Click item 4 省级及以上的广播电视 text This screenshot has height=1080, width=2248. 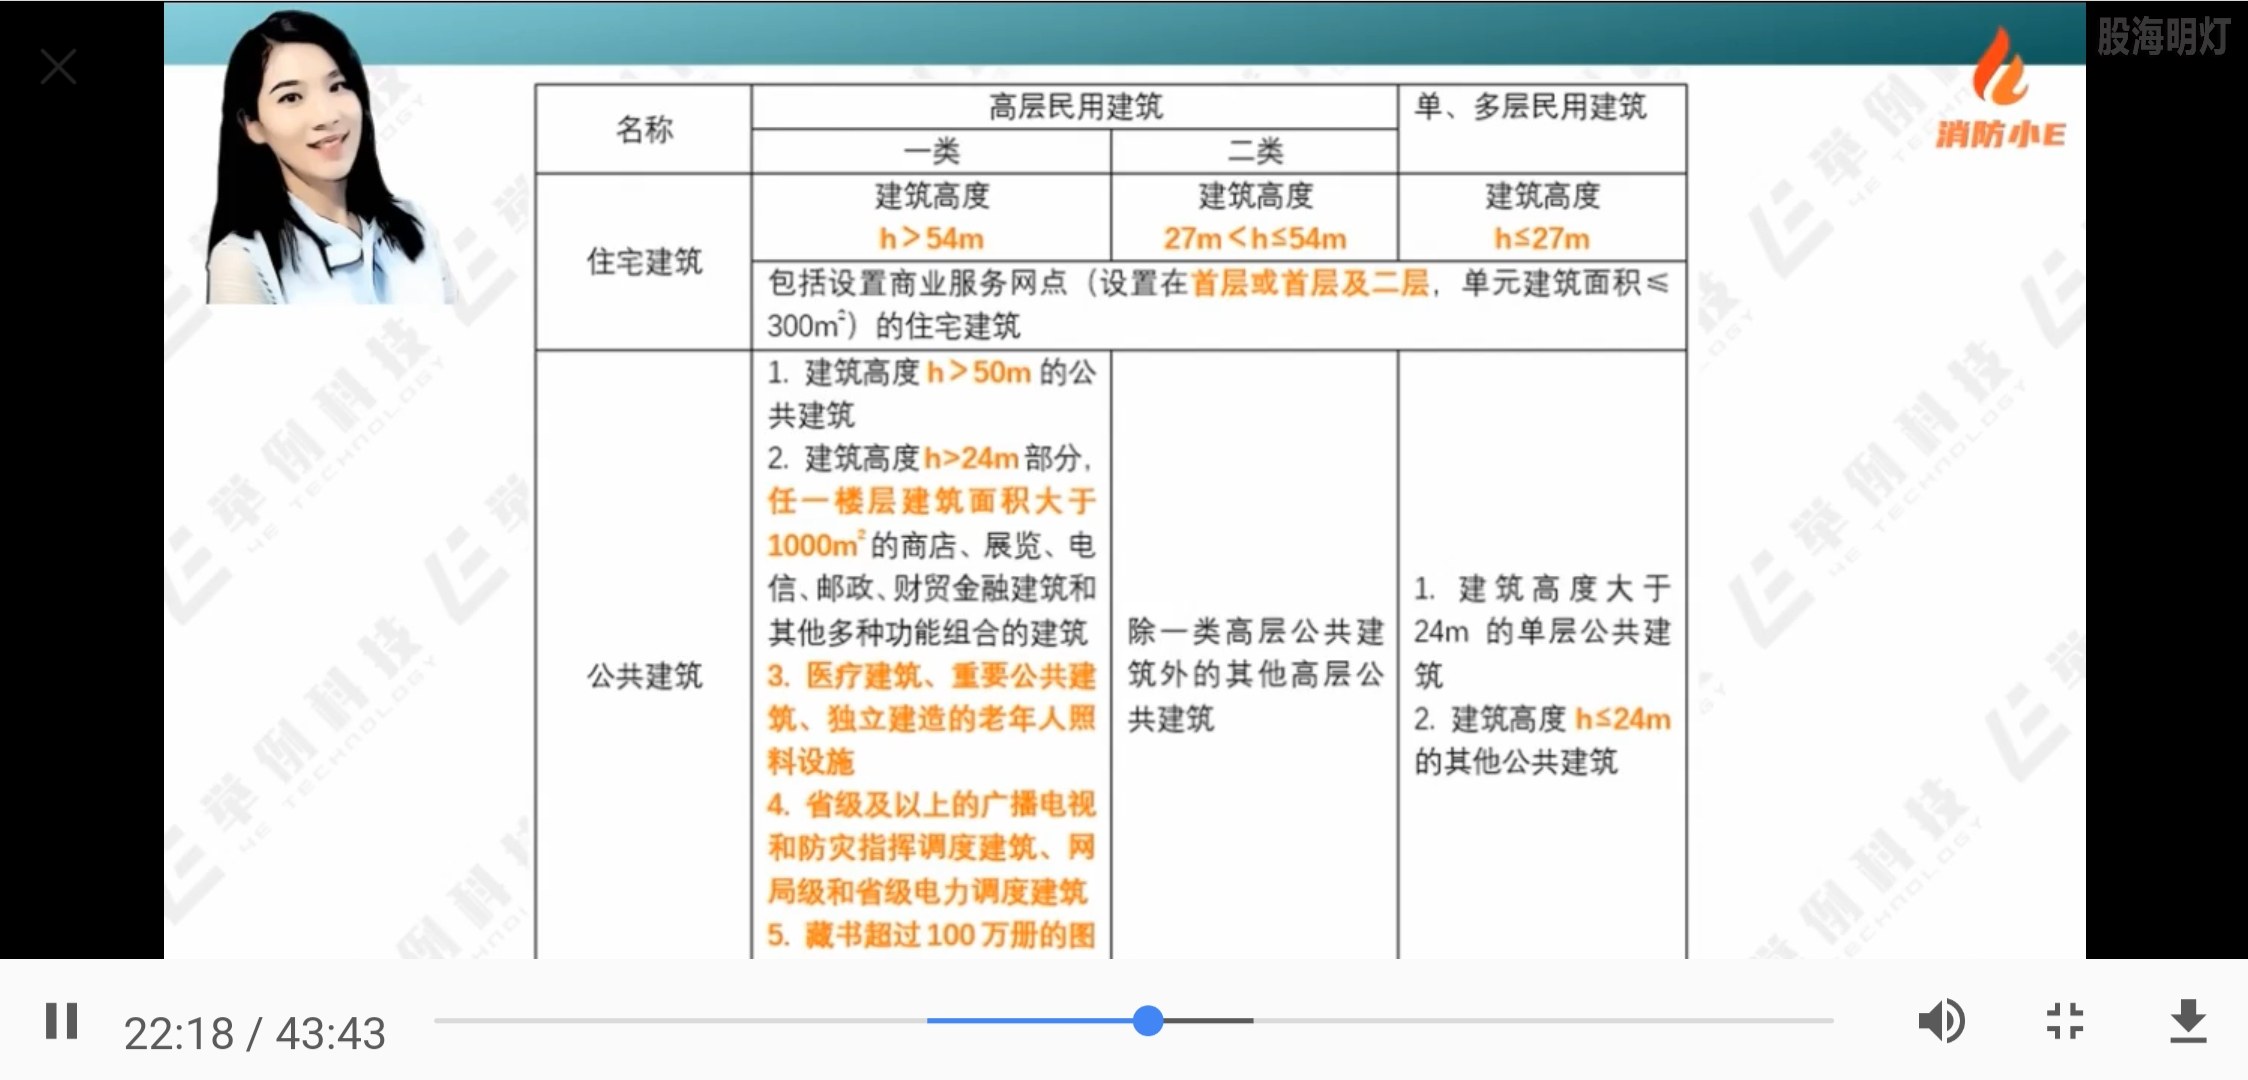pyautogui.click(x=932, y=805)
